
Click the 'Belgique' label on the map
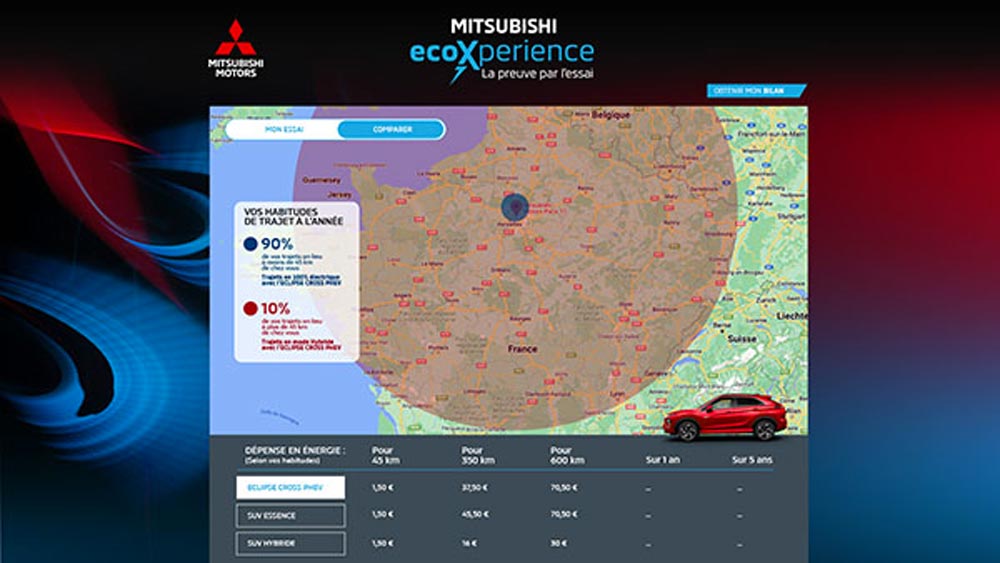pos(611,115)
